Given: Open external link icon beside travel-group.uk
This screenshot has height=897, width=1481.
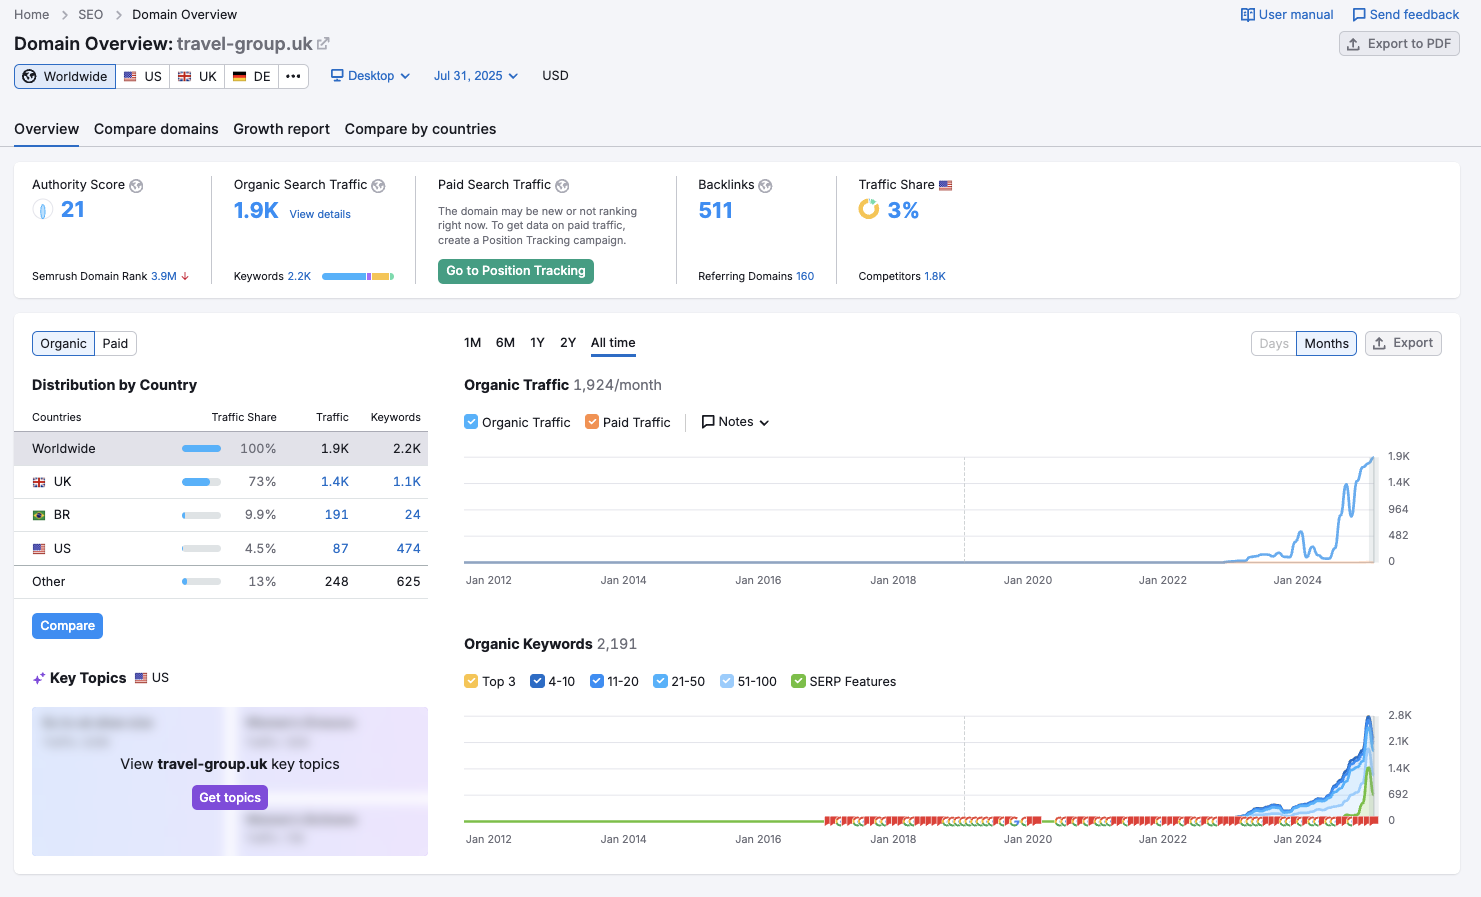Looking at the screenshot, I should tap(323, 44).
